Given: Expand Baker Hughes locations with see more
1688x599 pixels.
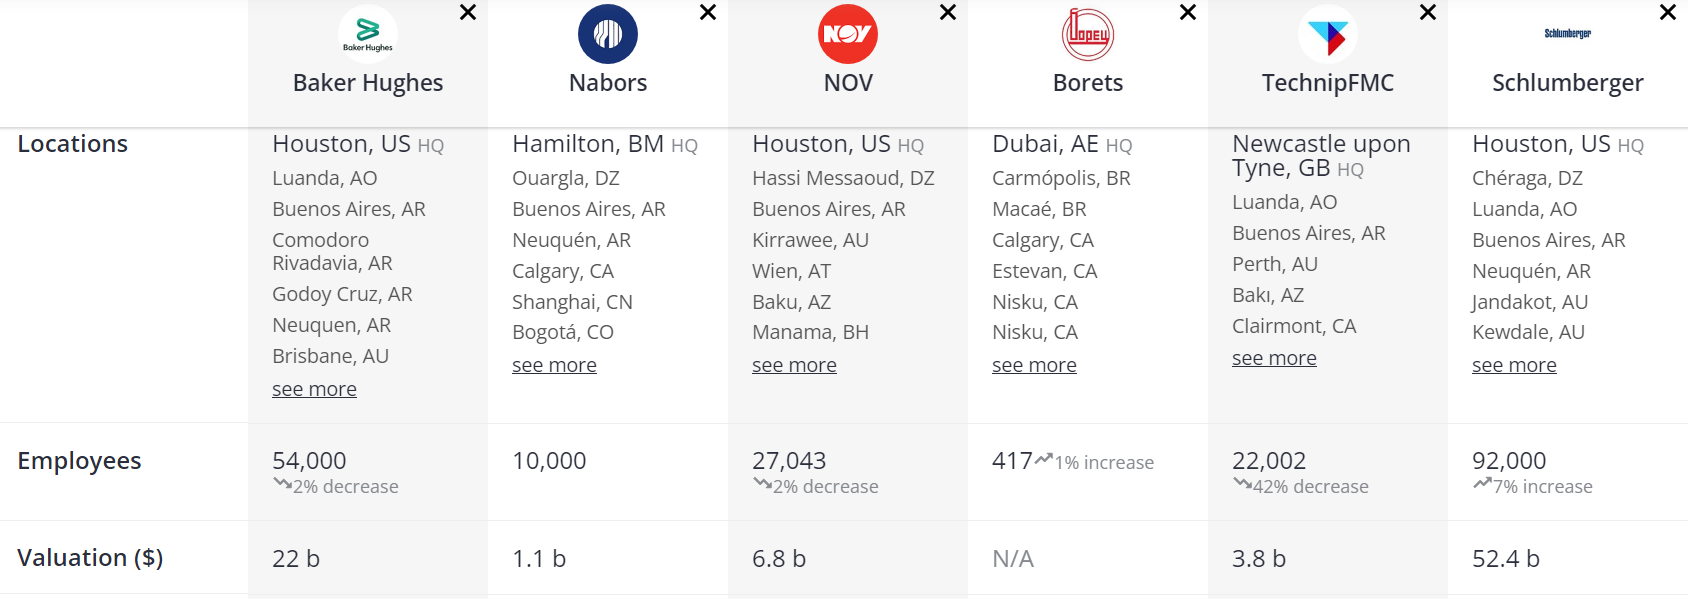Looking at the screenshot, I should click(x=314, y=389).
